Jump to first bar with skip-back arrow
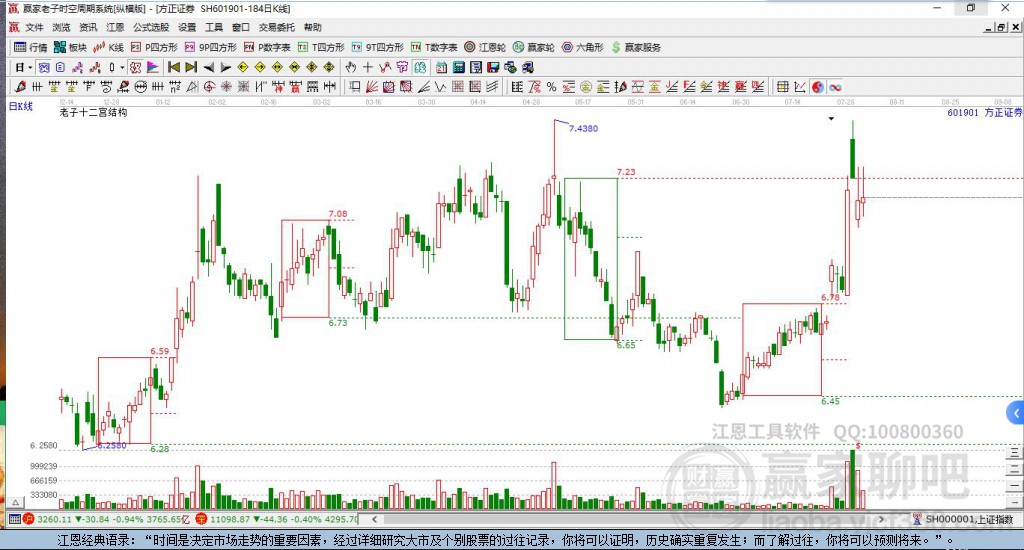The width and height of the screenshot is (1024, 550). tap(173, 67)
